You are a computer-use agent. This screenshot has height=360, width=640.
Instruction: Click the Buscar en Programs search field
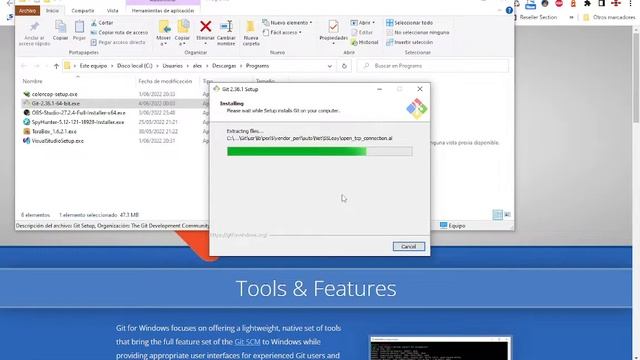(x=433, y=66)
